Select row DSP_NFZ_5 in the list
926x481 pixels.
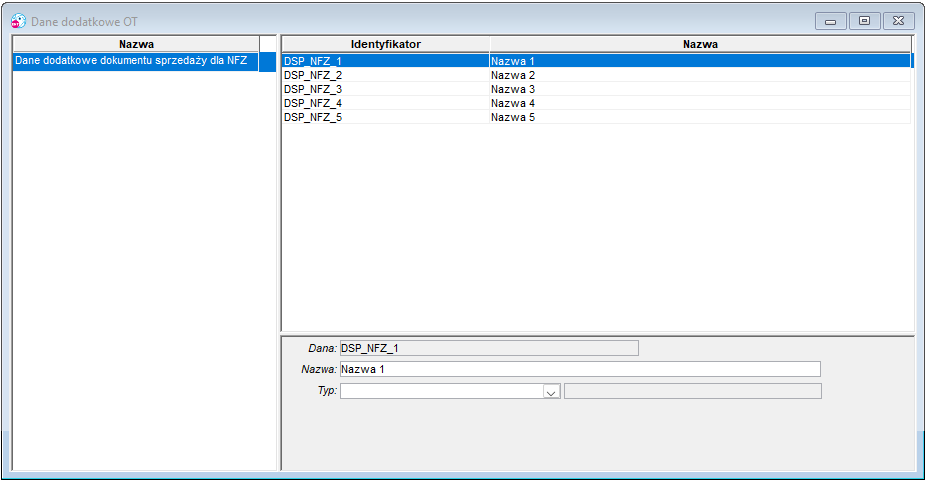tap(596, 117)
